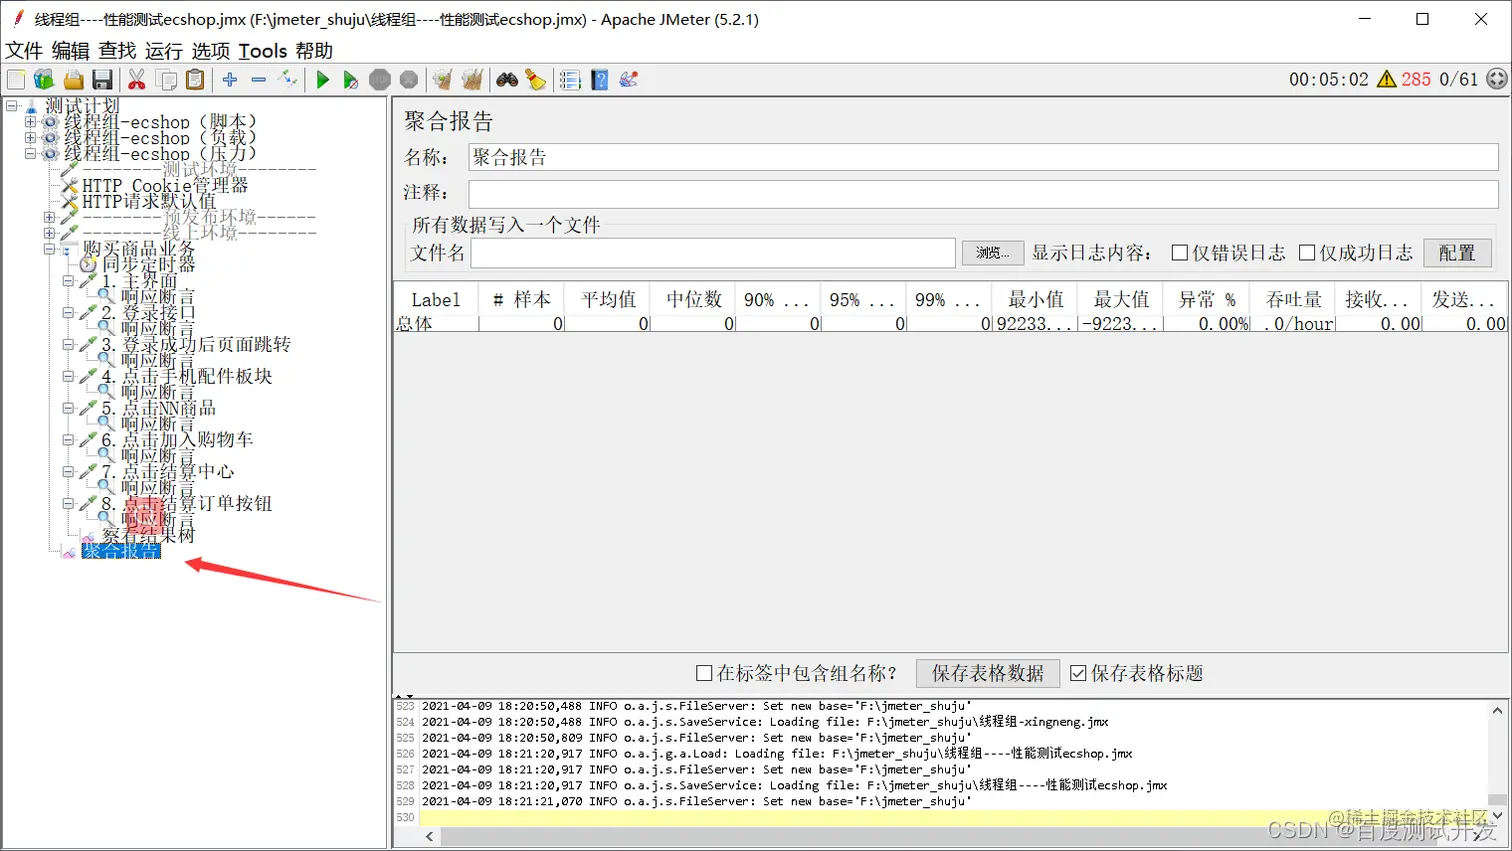Uncheck the 保存表格标题 checkbox
1512x851 pixels.
1078,673
